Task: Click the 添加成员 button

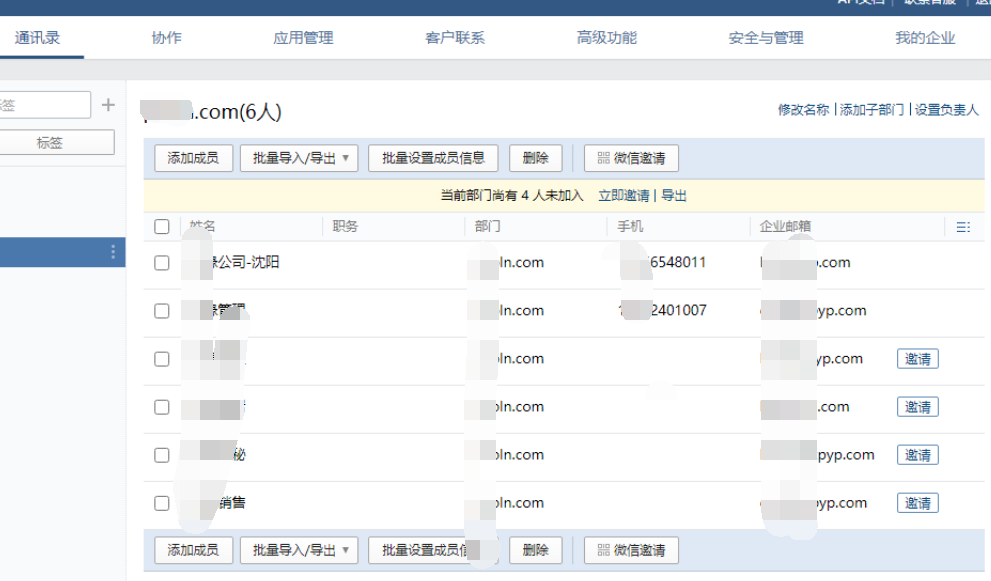Action: 192,157
